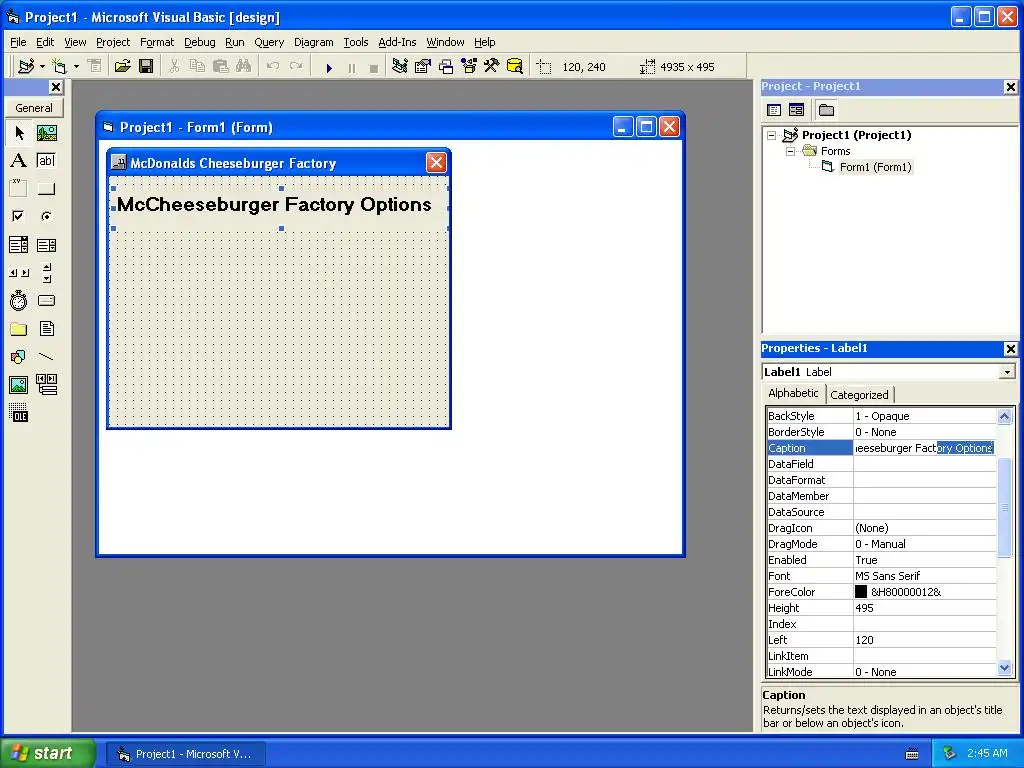1024x768 pixels.
Task: Open Data View Window from toolbar
Action: point(515,66)
